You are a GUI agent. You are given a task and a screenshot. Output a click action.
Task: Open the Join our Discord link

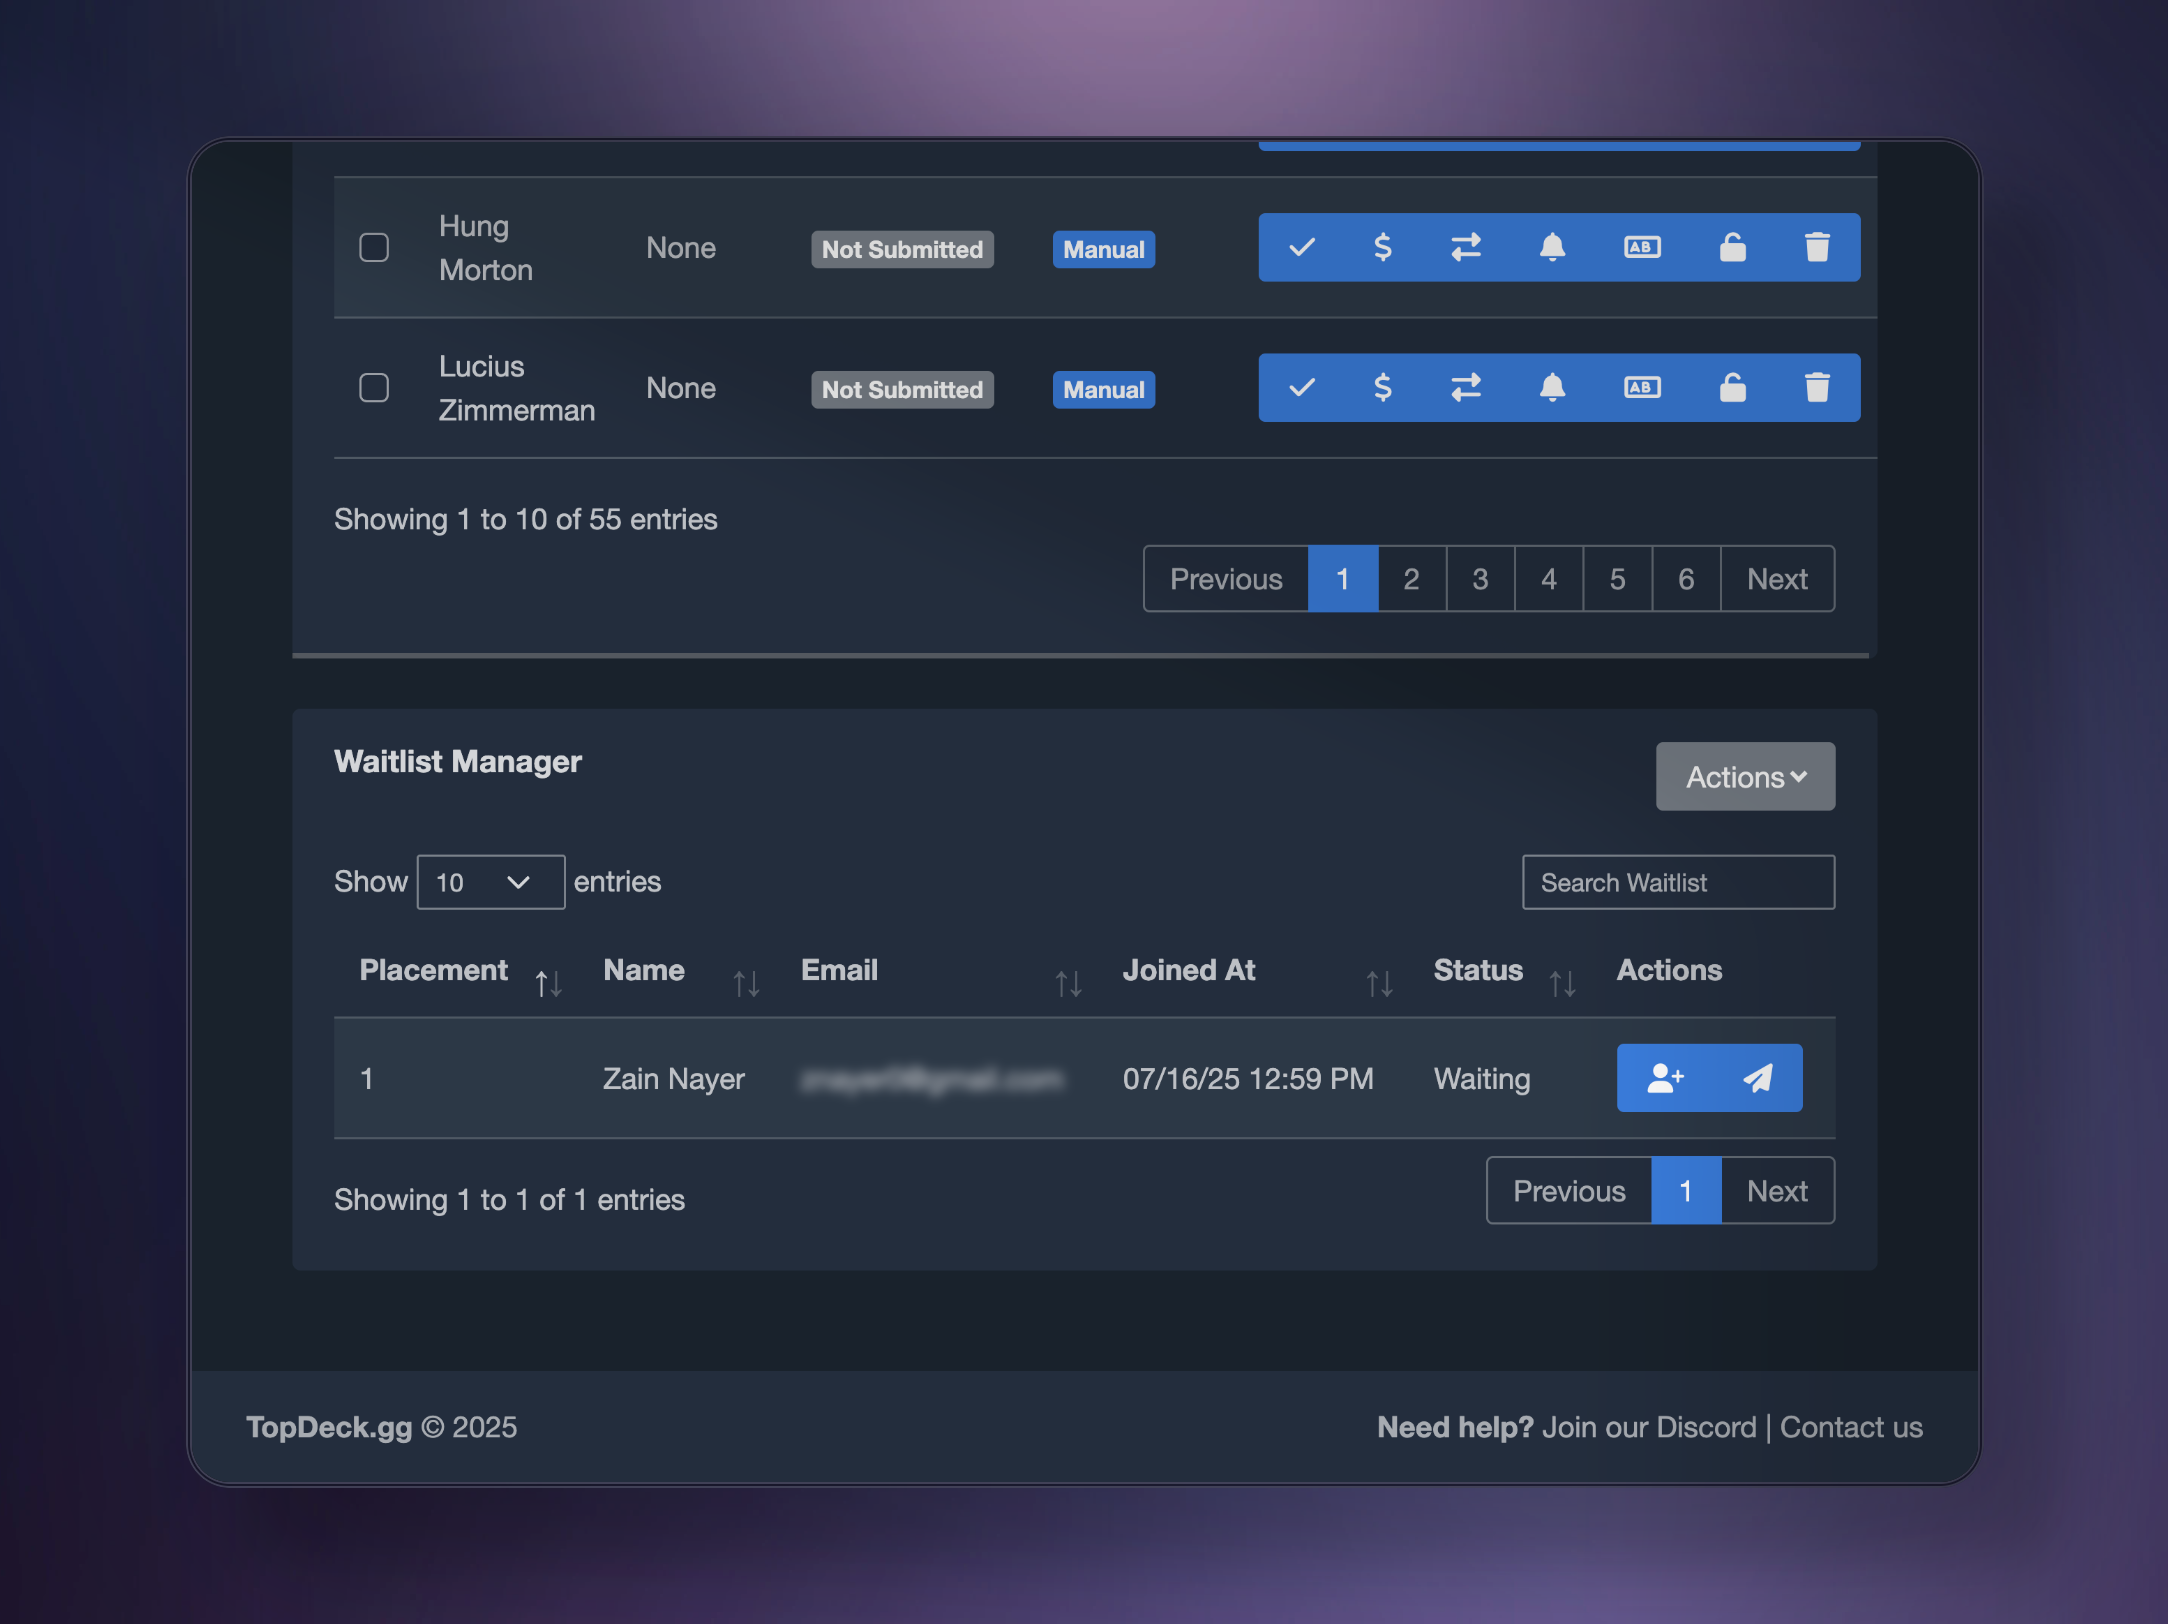point(1648,1427)
